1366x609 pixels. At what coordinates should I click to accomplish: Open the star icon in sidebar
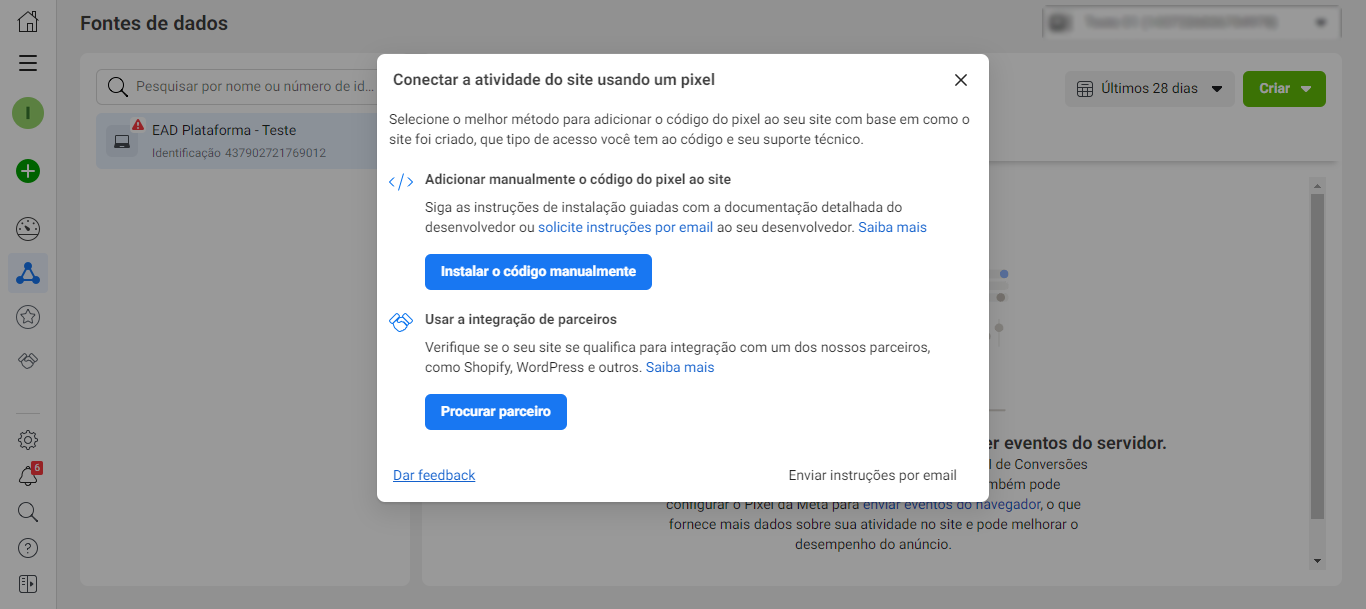point(28,317)
